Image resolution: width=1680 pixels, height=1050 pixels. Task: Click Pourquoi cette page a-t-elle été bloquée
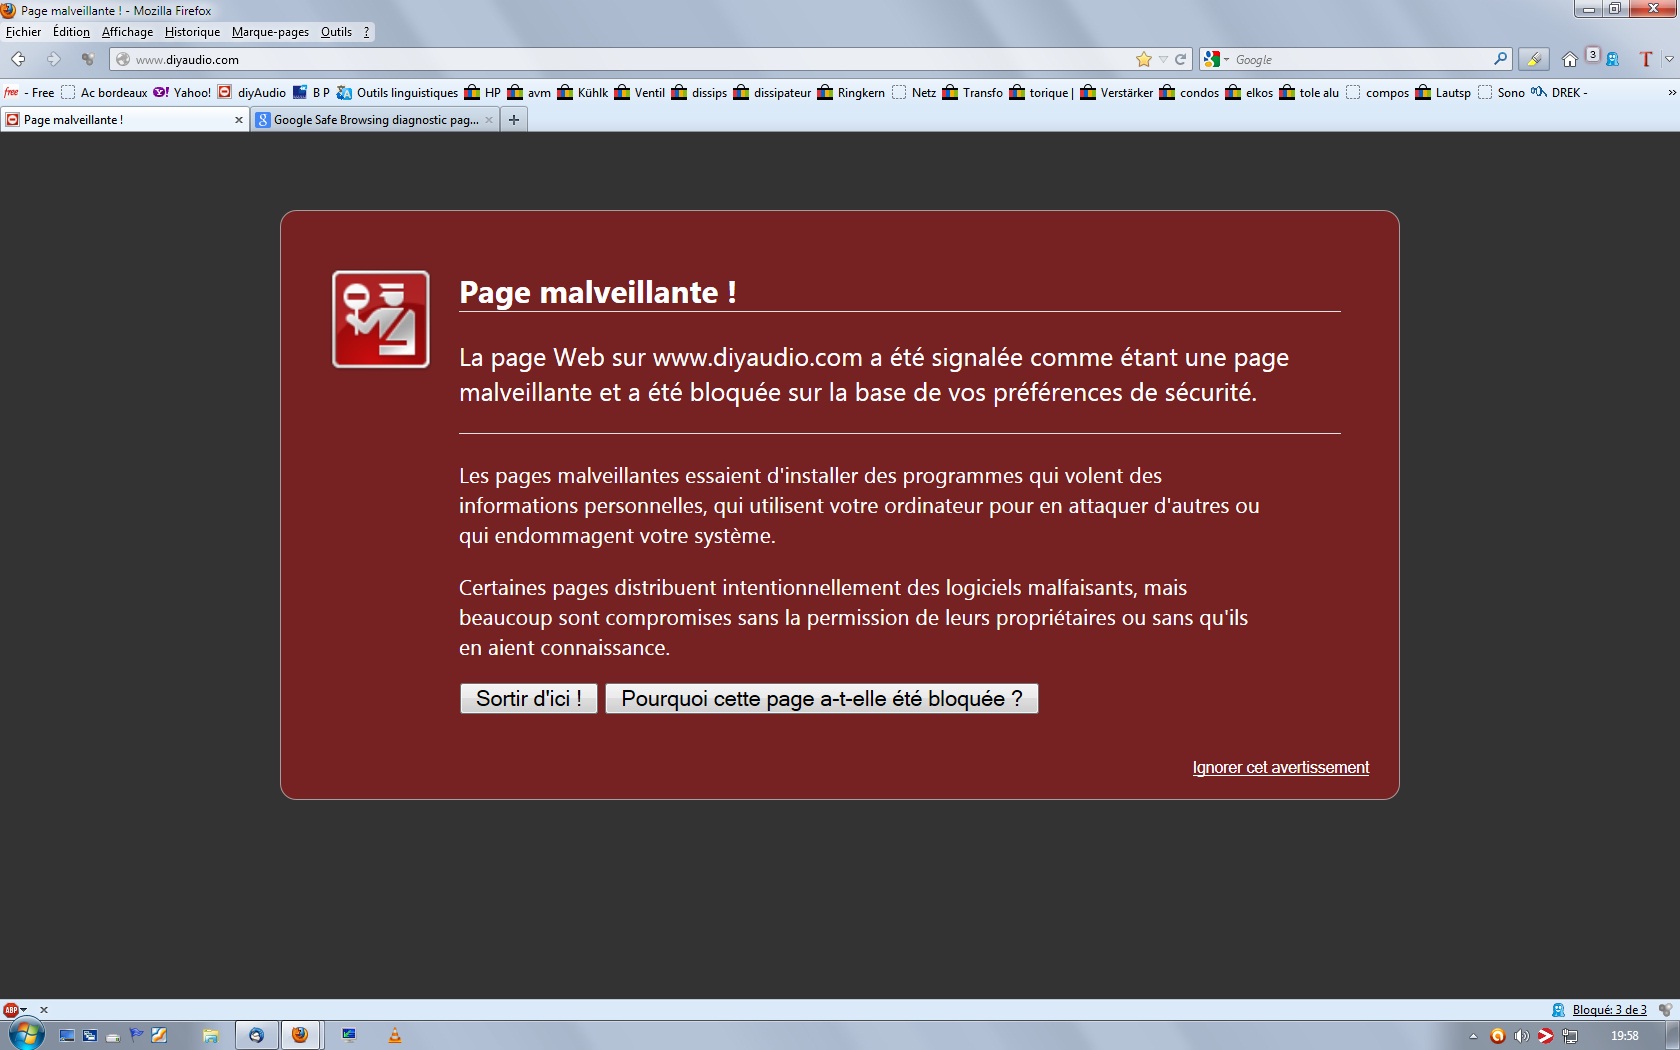pyautogui.click(x=822, y=698)
